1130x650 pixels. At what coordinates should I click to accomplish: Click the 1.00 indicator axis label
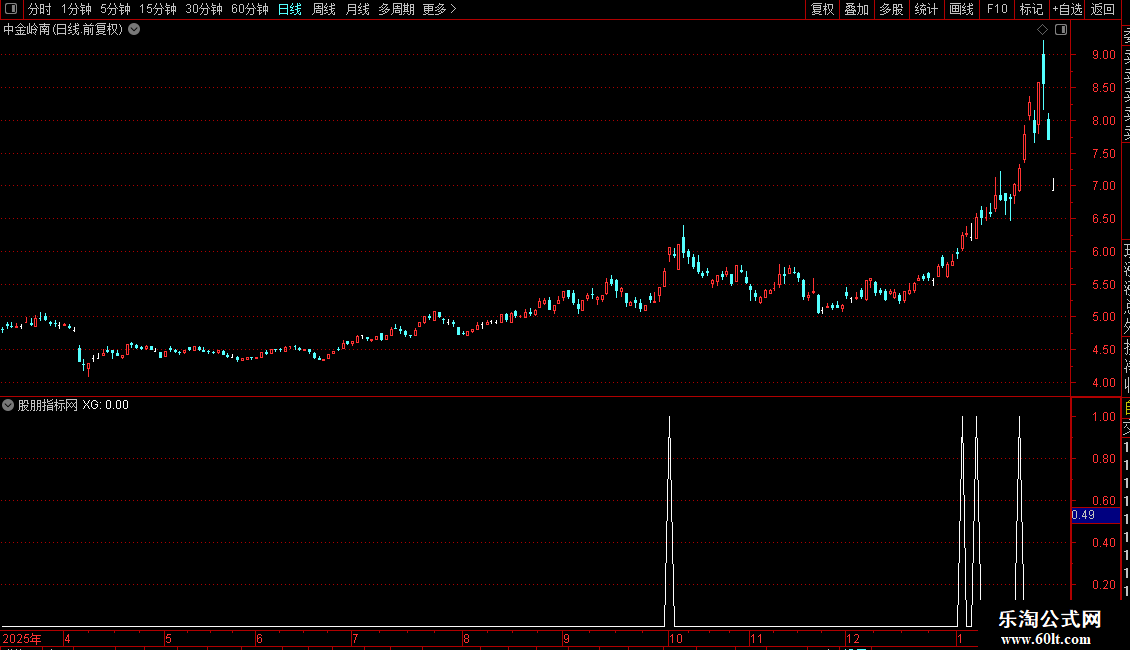click(x=1103, y=417)
